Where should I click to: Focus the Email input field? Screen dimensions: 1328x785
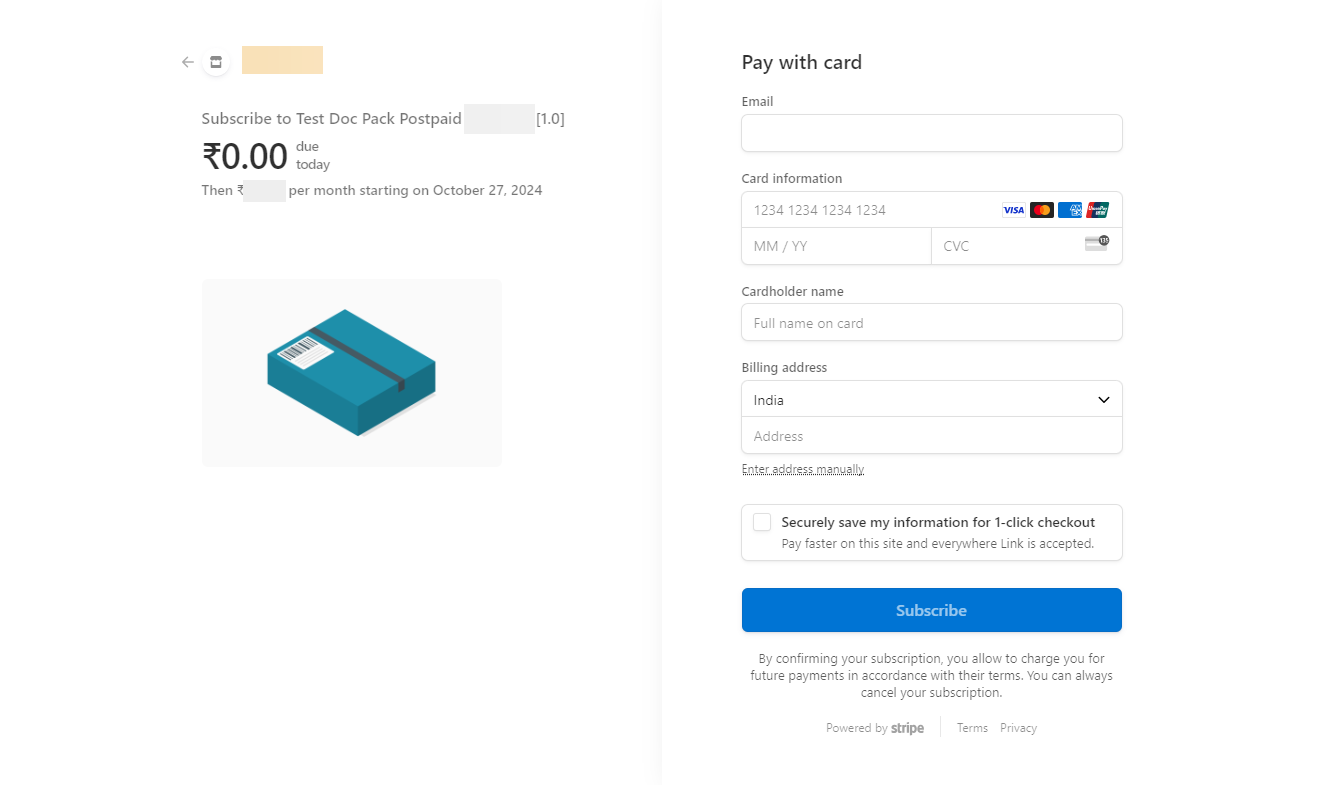(931, 133)
